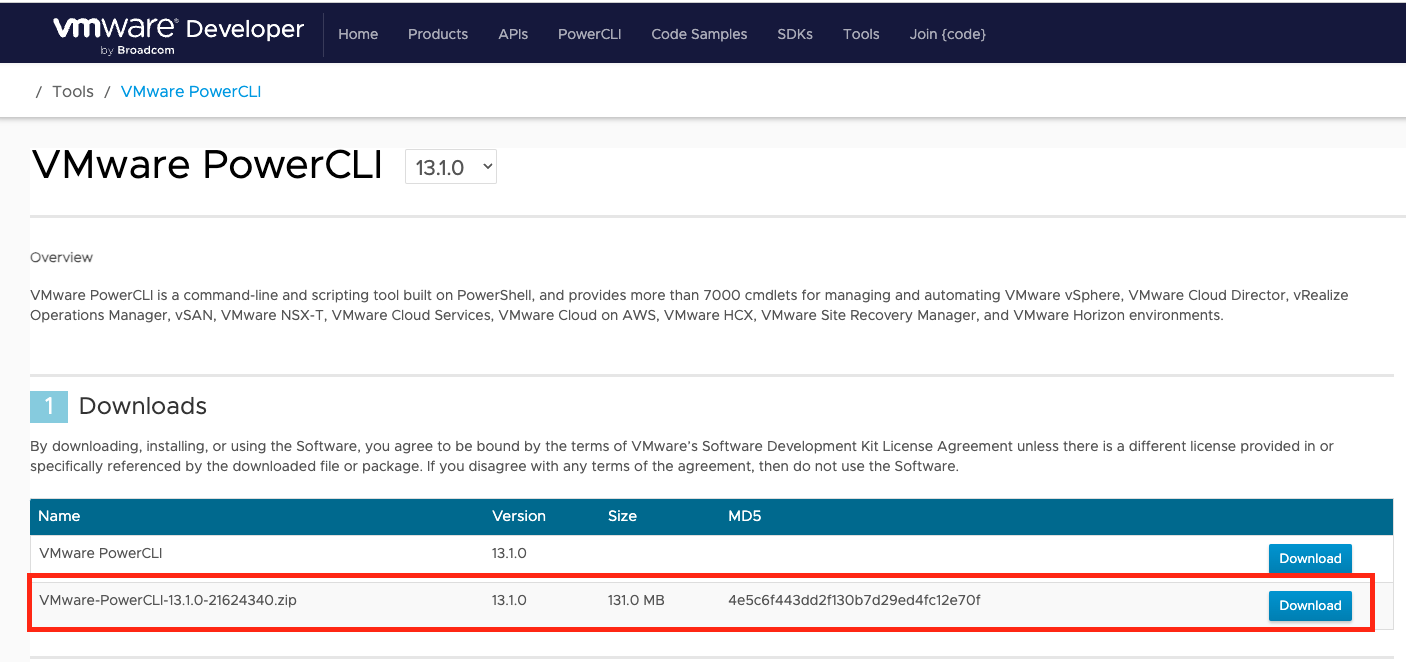Select the MD5 hash 4e5c6f443dd2f130b7d29ed4fc12e70f
This screenshot has width=1406, height=662.
(x=854, y=600)
